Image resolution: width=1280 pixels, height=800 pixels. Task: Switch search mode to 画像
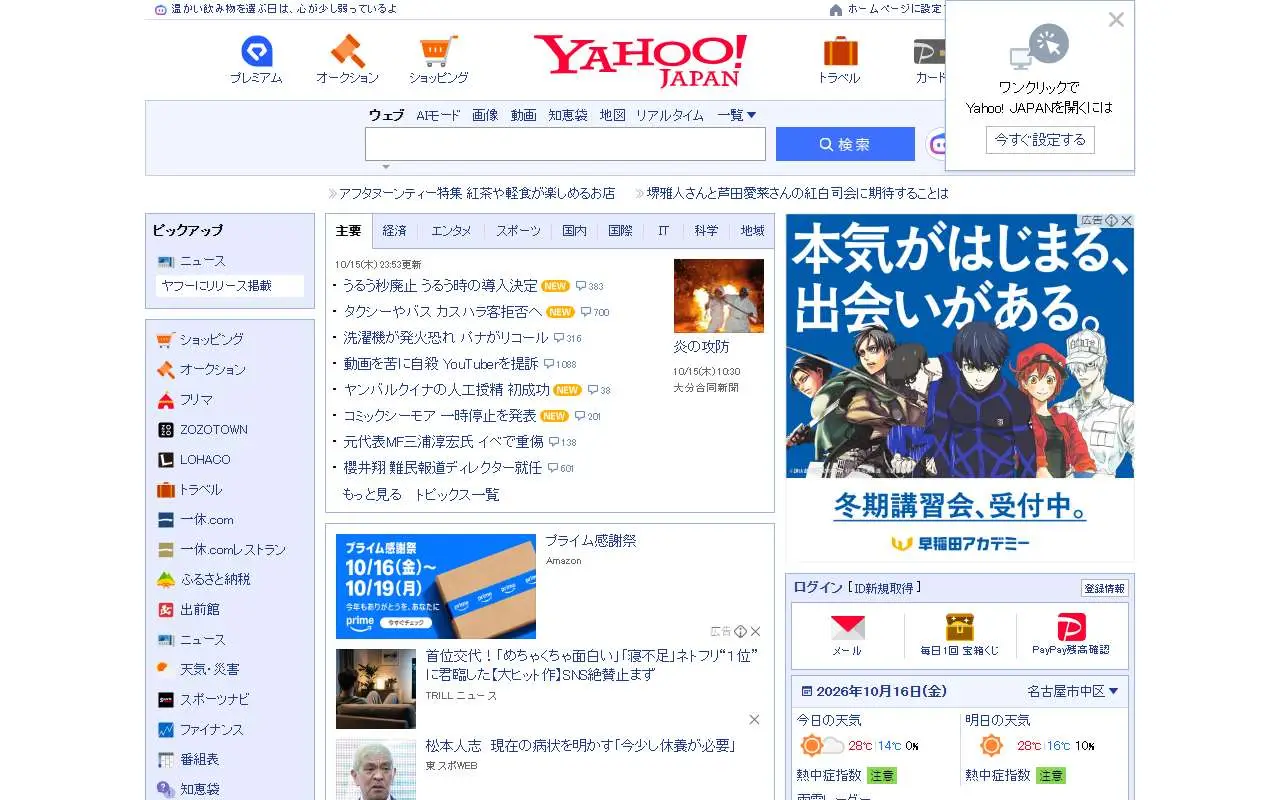485,115
